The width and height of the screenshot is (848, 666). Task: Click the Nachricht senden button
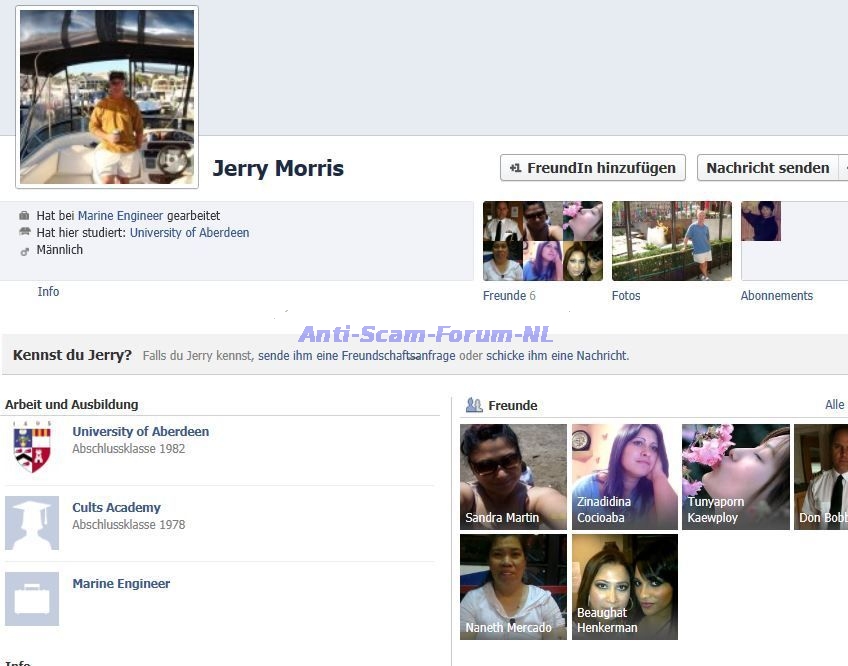(x=767, y=168)
